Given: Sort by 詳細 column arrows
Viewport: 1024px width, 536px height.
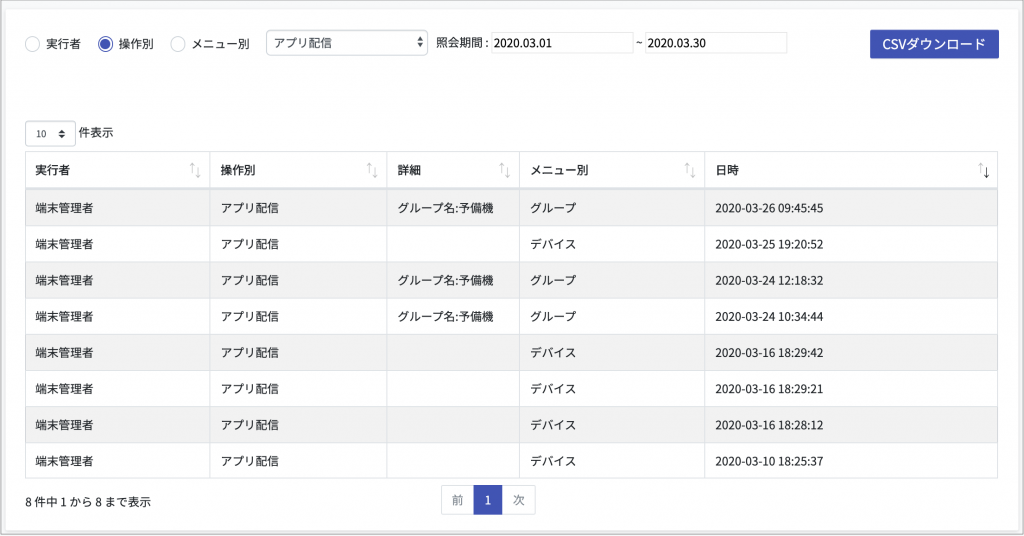Looking at the screenshot, I should 505,170.
